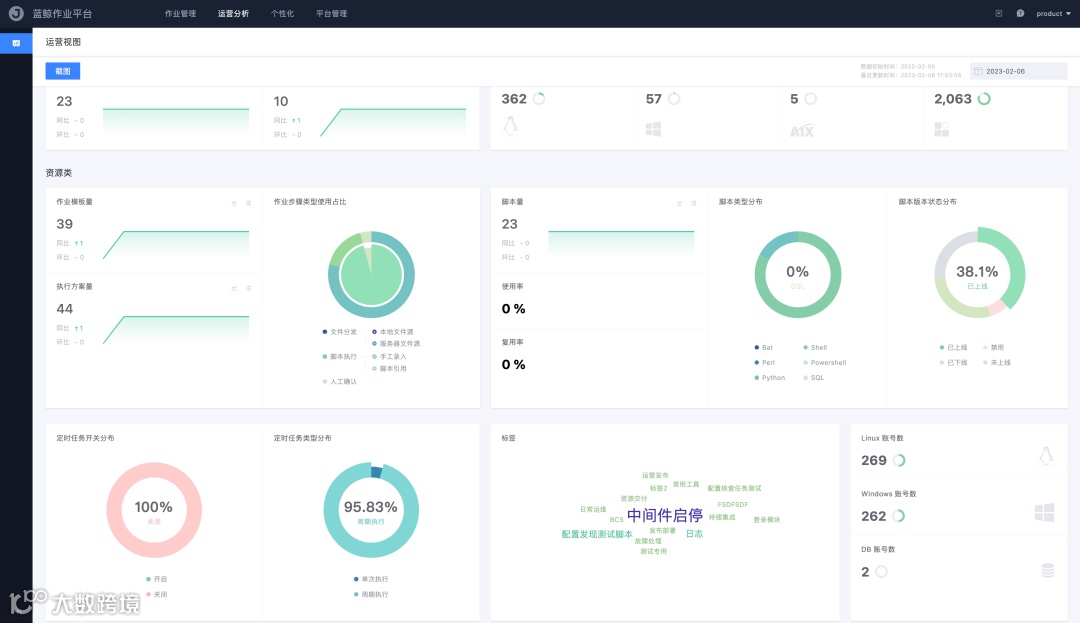The height and width of the screenshot is (623, 1080).
Task: Click the 配置核查任务测试 tag
Action: (x=734, y=488)
